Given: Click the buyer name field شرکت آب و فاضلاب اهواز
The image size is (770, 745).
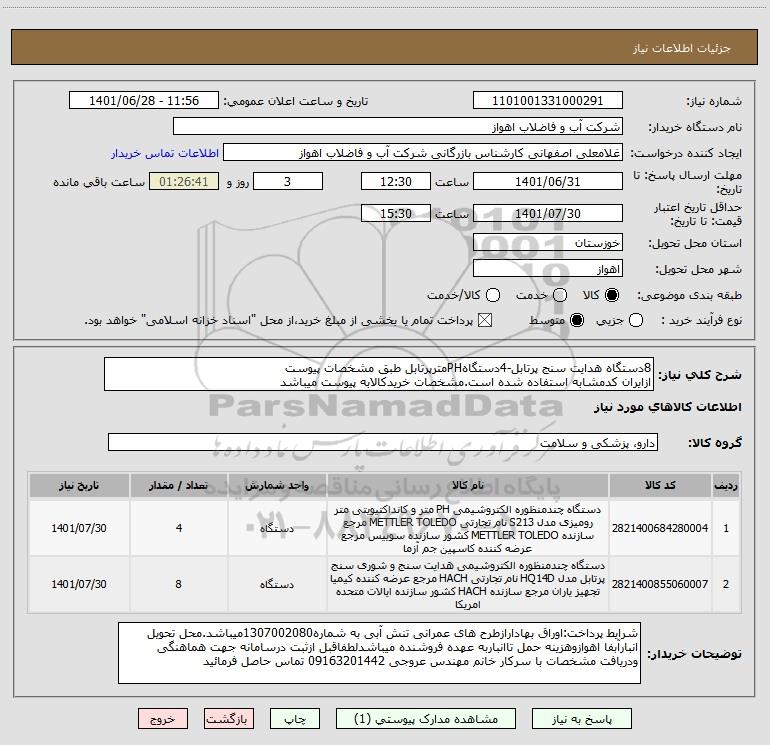Looking at the screenshot, I should [398, 127].
